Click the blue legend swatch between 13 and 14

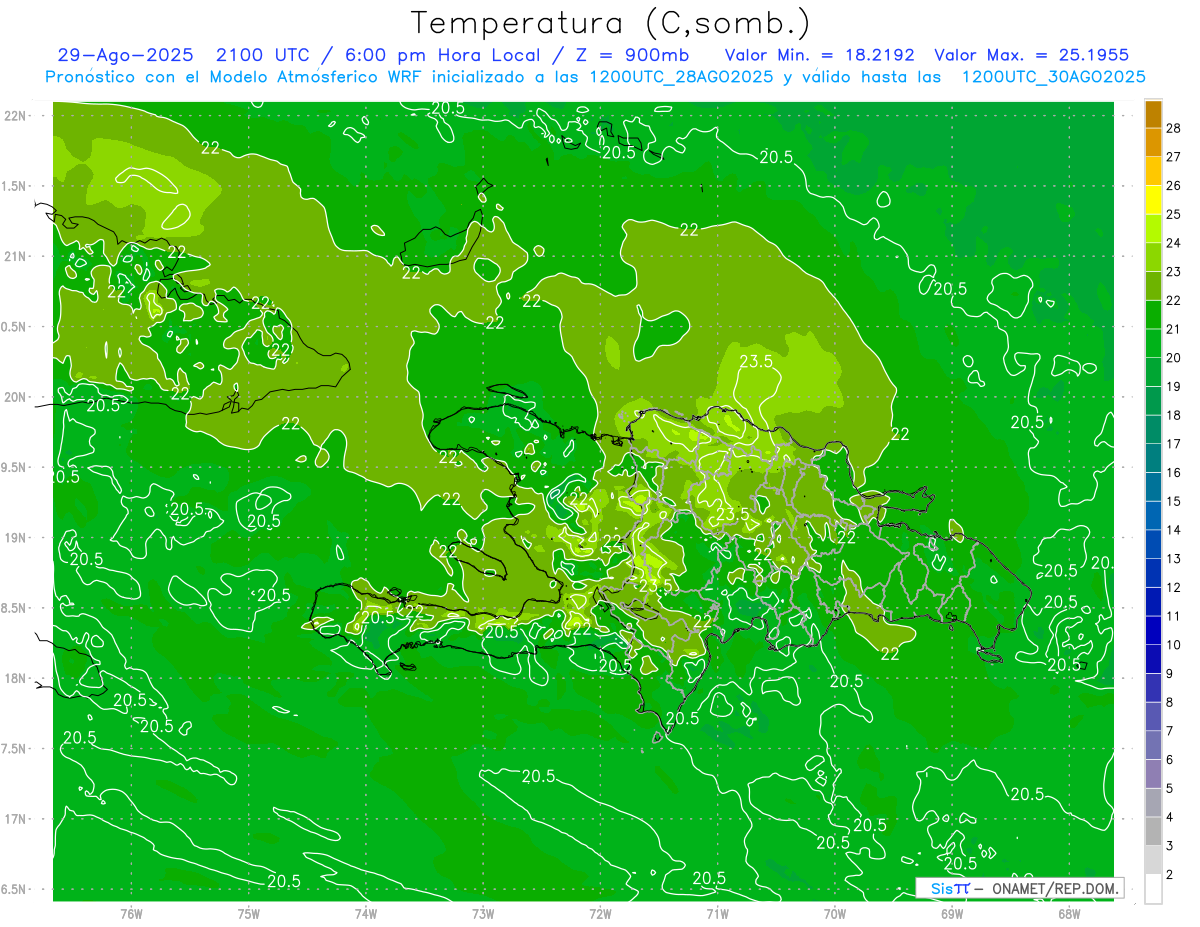(1154, 544)
